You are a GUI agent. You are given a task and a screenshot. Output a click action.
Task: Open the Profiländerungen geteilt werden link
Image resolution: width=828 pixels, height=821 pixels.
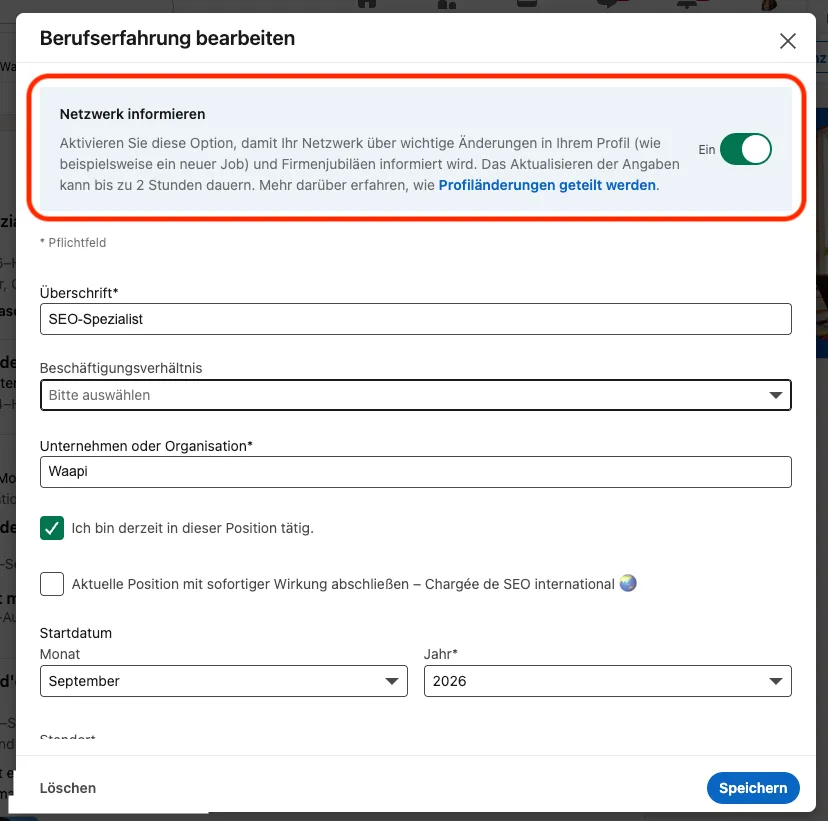[547, 185]
